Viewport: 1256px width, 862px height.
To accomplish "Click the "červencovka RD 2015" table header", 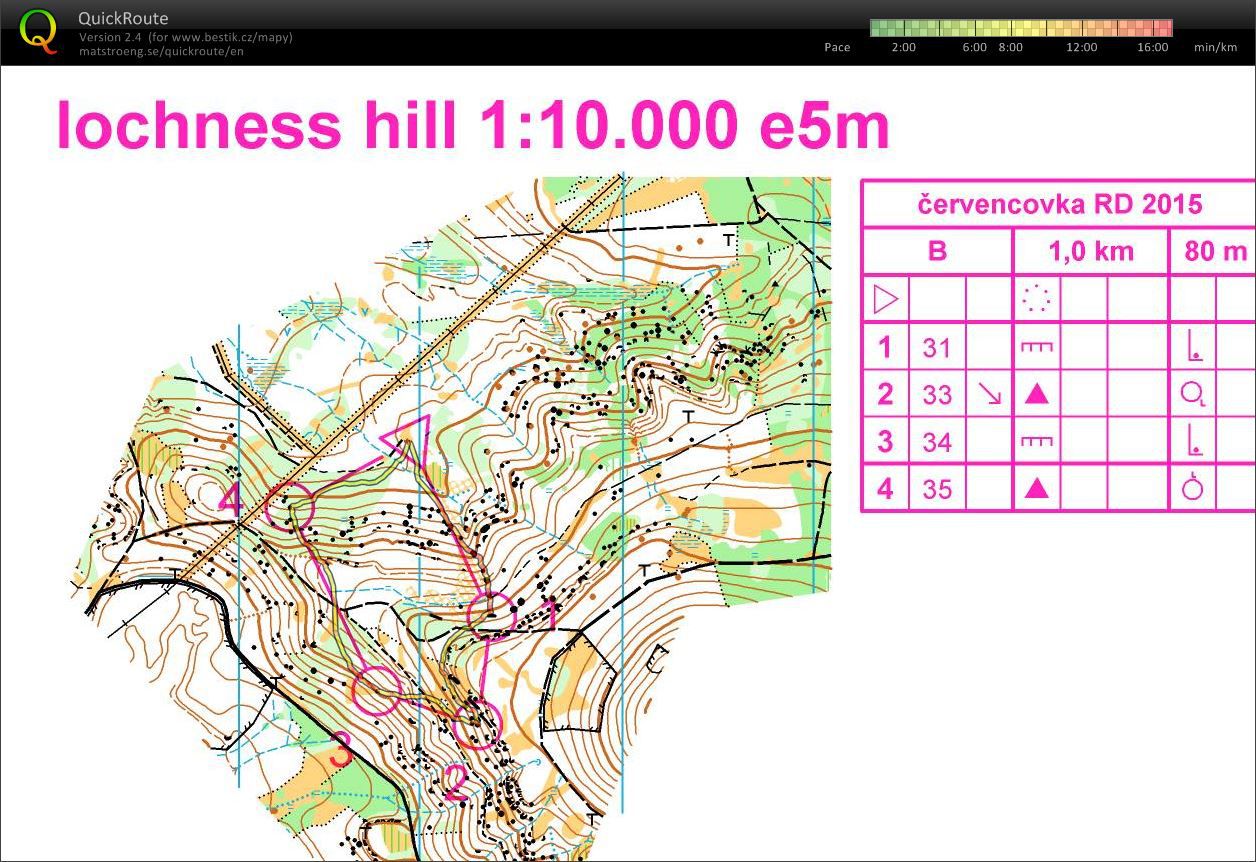I will [x=1060, y=205].
